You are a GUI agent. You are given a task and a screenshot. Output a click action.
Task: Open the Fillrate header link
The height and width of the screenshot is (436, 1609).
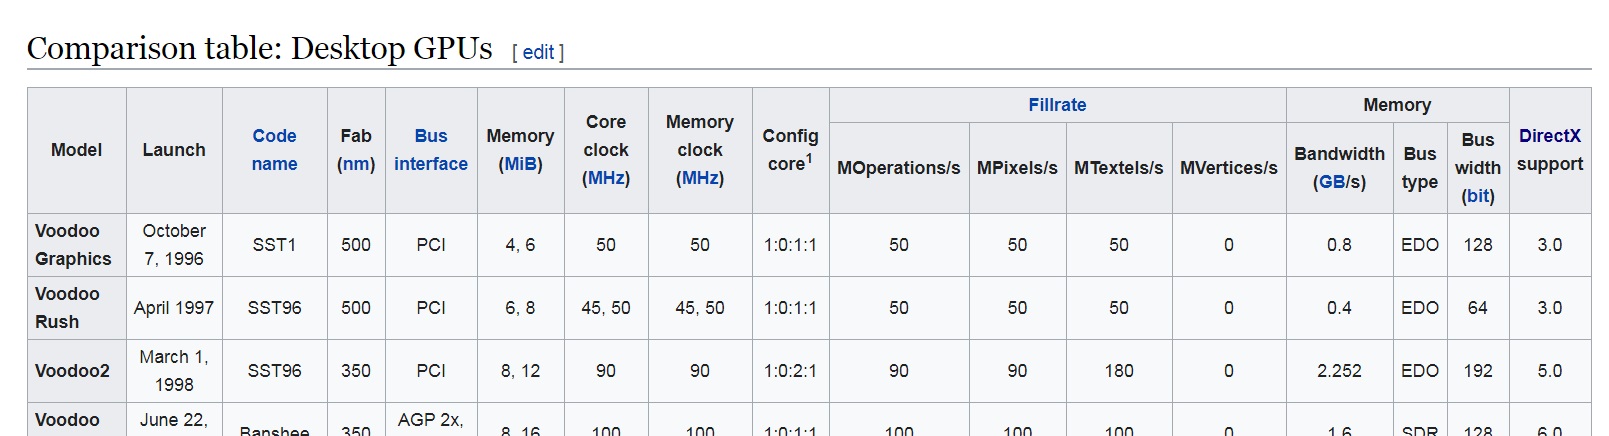[1057, 105]
